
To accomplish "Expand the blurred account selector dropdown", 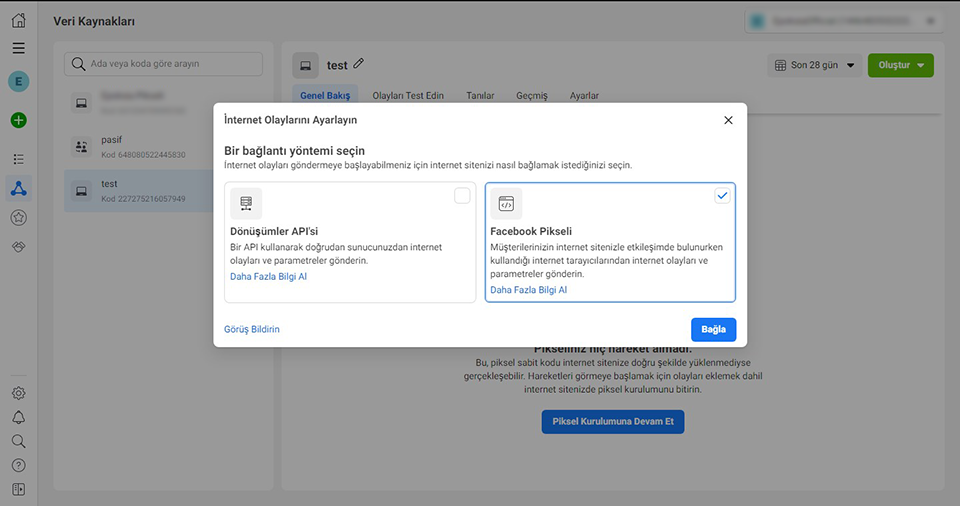I will pyautogui.click(x=845, y=21).
